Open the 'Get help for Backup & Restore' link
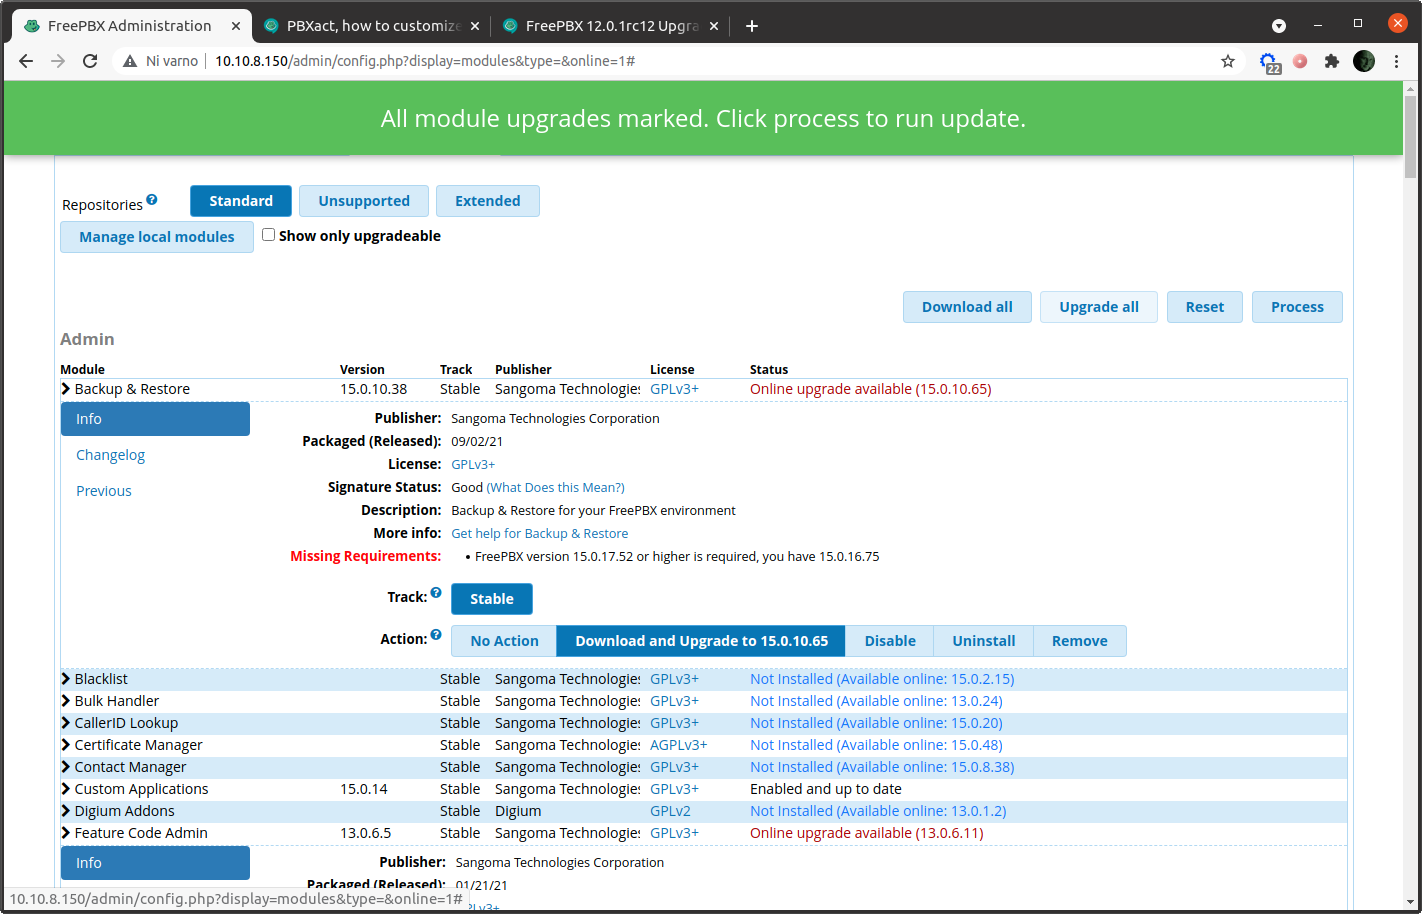The height and width of the screenshot is (914, 1422). [x=539, y=532]
